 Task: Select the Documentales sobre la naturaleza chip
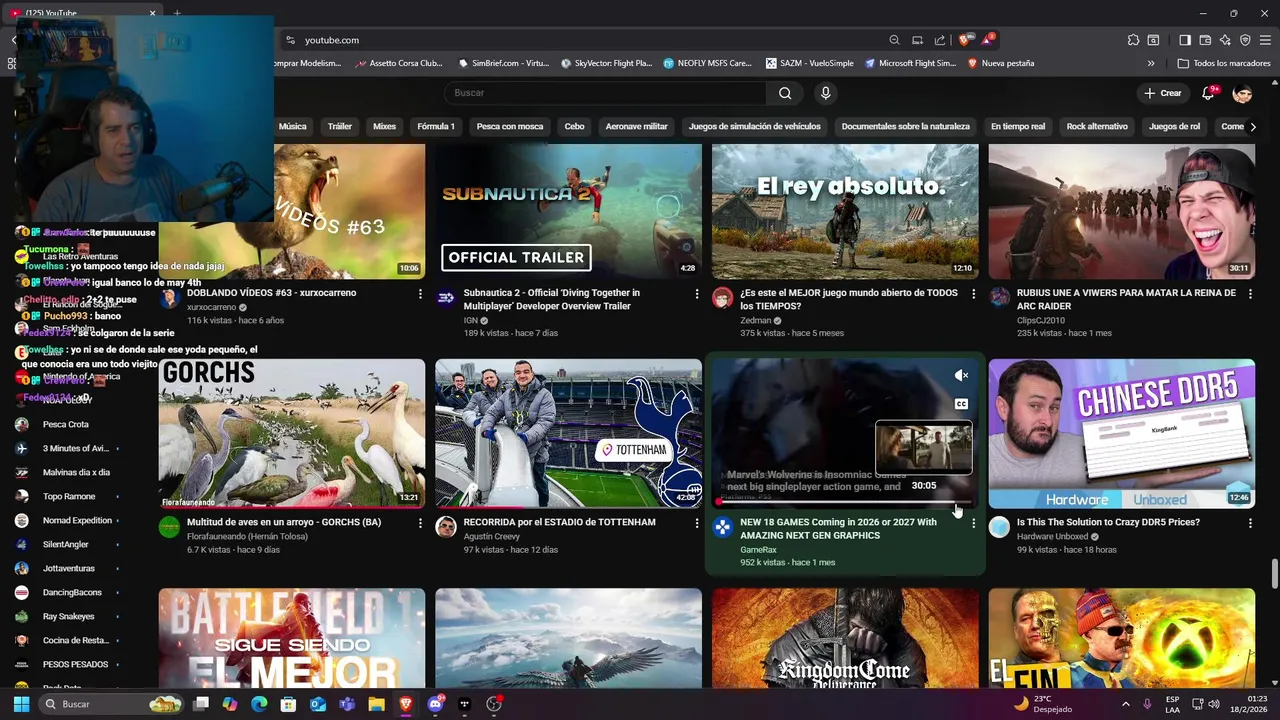tap(906, 127)
